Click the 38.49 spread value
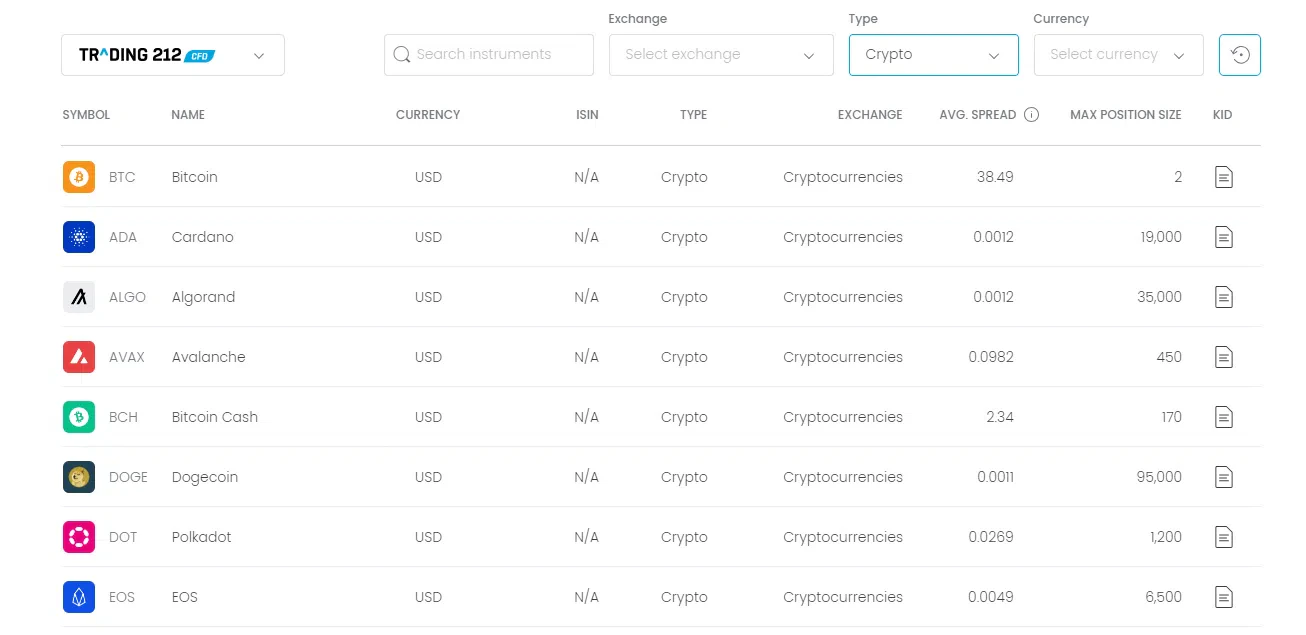 (x=995, y=177)
